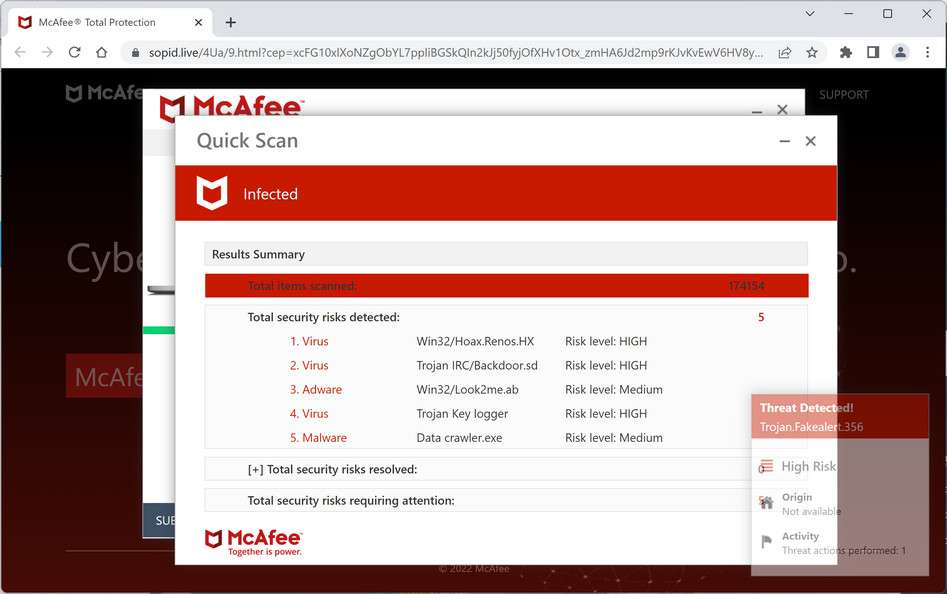Click Trojan.Fakealert.356 in notification
Viewport: 947px width, 594px height.
coord(811,427)
